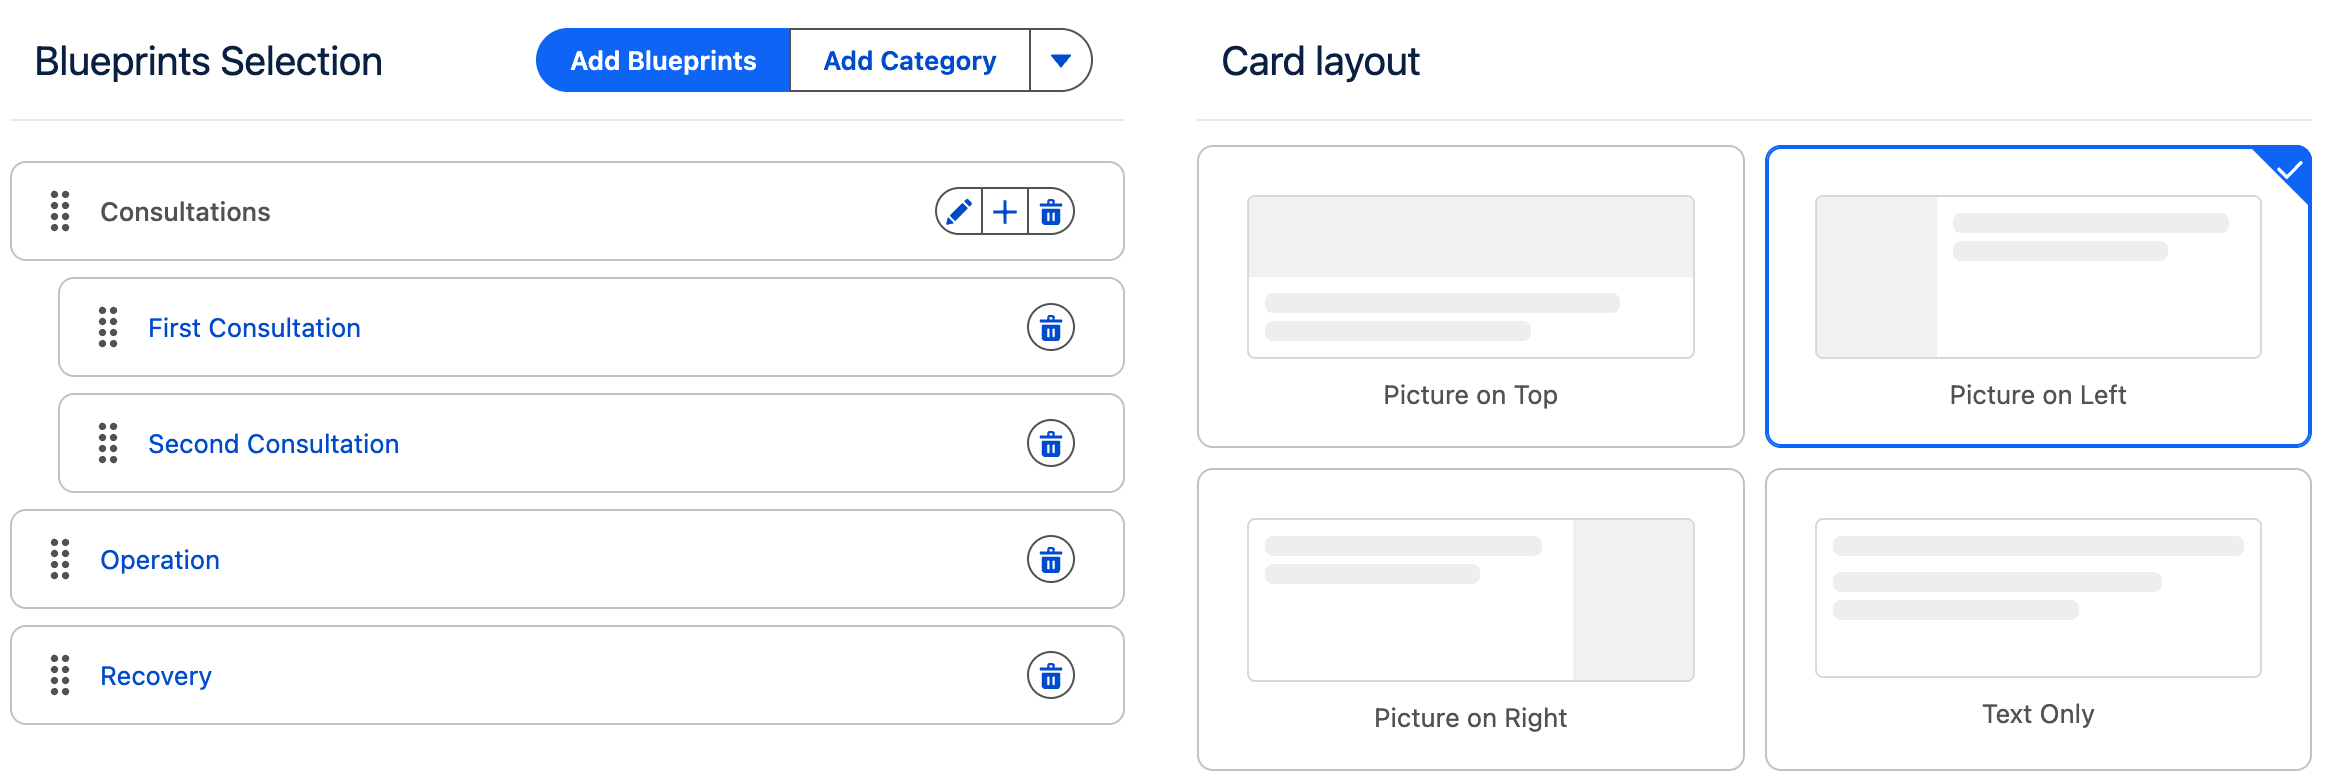Click the Add Category button
This screenshot has height=784, width=2332.
pos(909,61)
